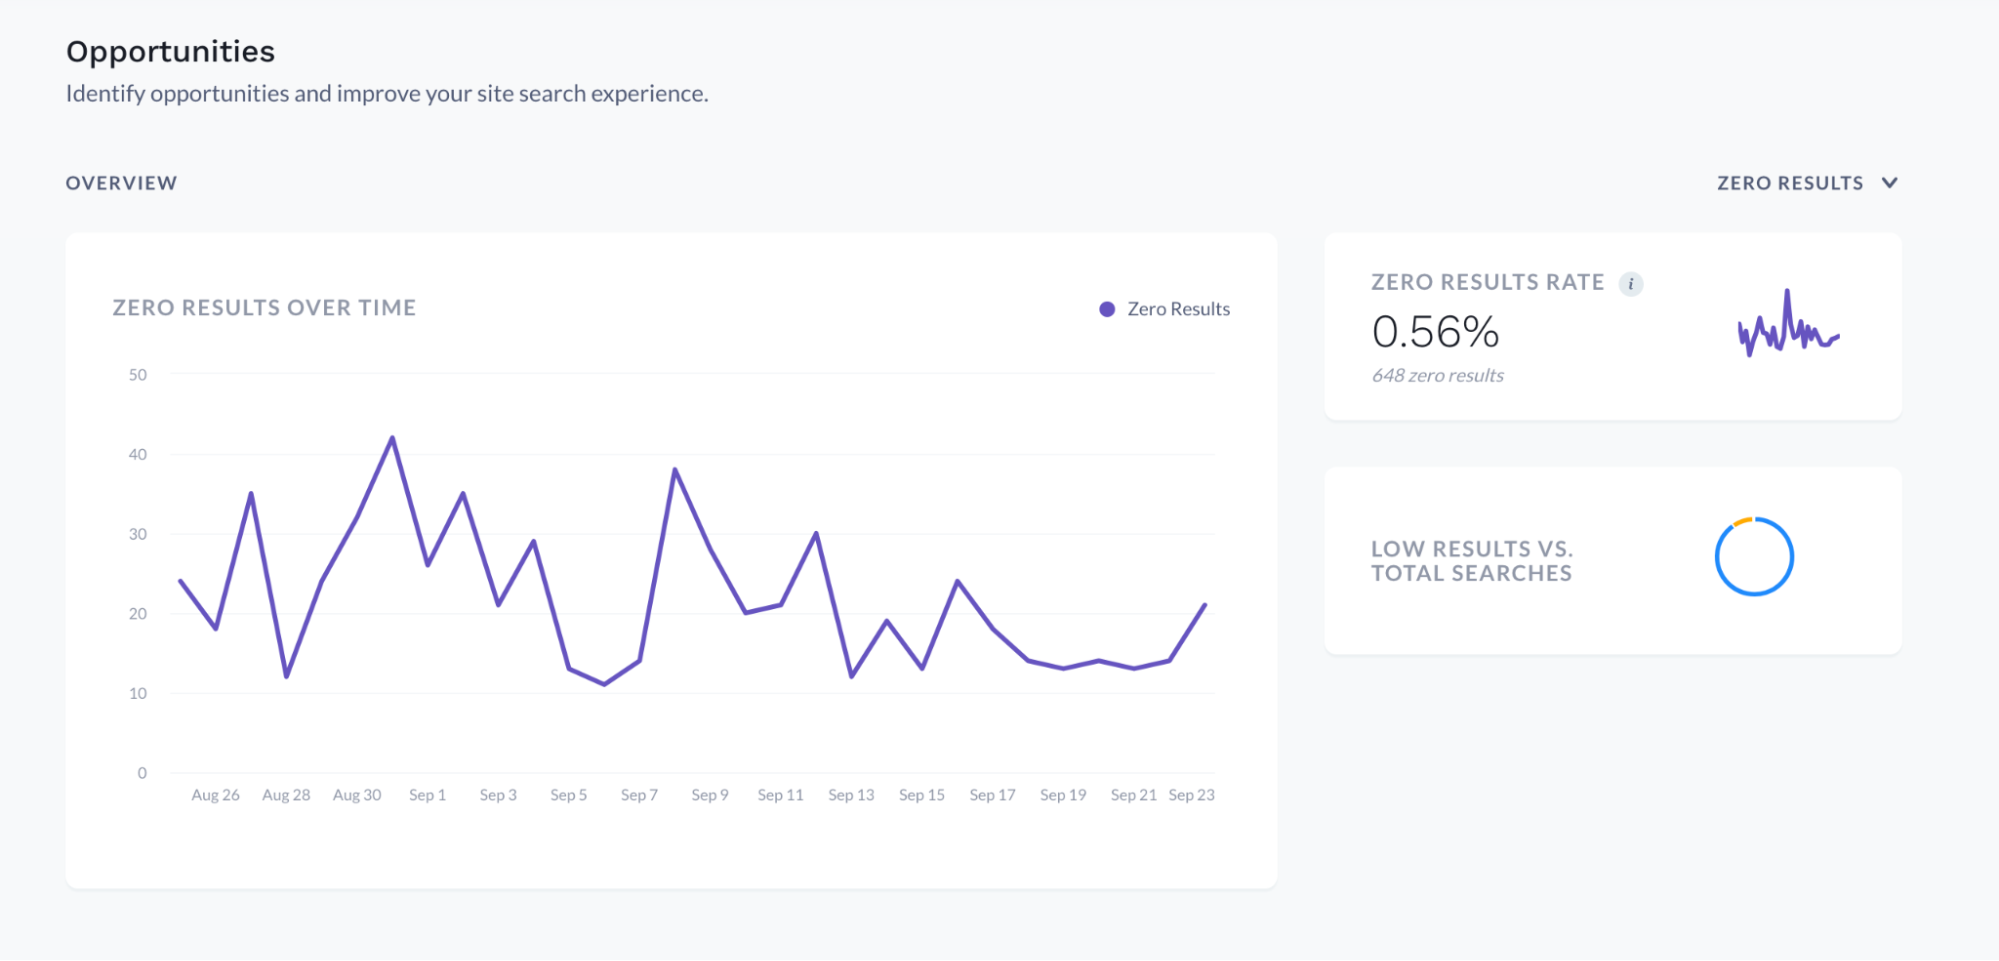The image size is (1999, 961).
Task: Click the 'Identify opportunities' subtitle text
Action: pos(387,94)
